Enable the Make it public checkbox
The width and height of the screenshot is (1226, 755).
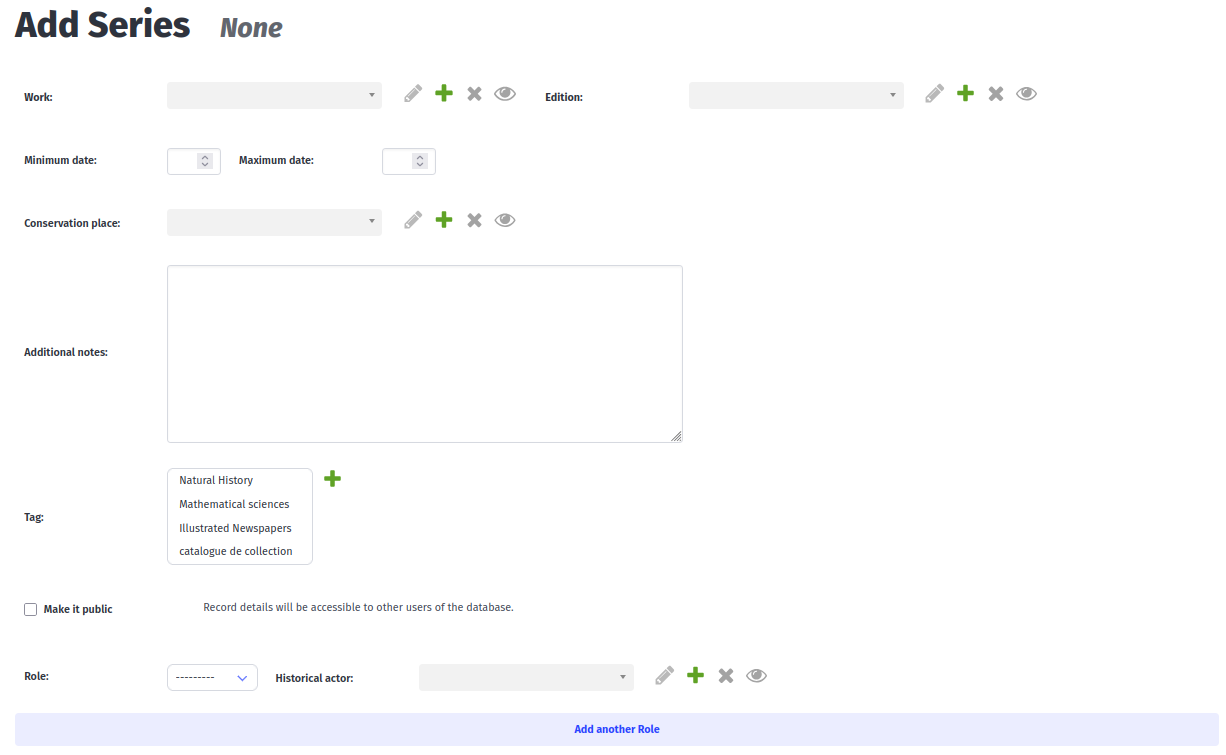point(30,608)
